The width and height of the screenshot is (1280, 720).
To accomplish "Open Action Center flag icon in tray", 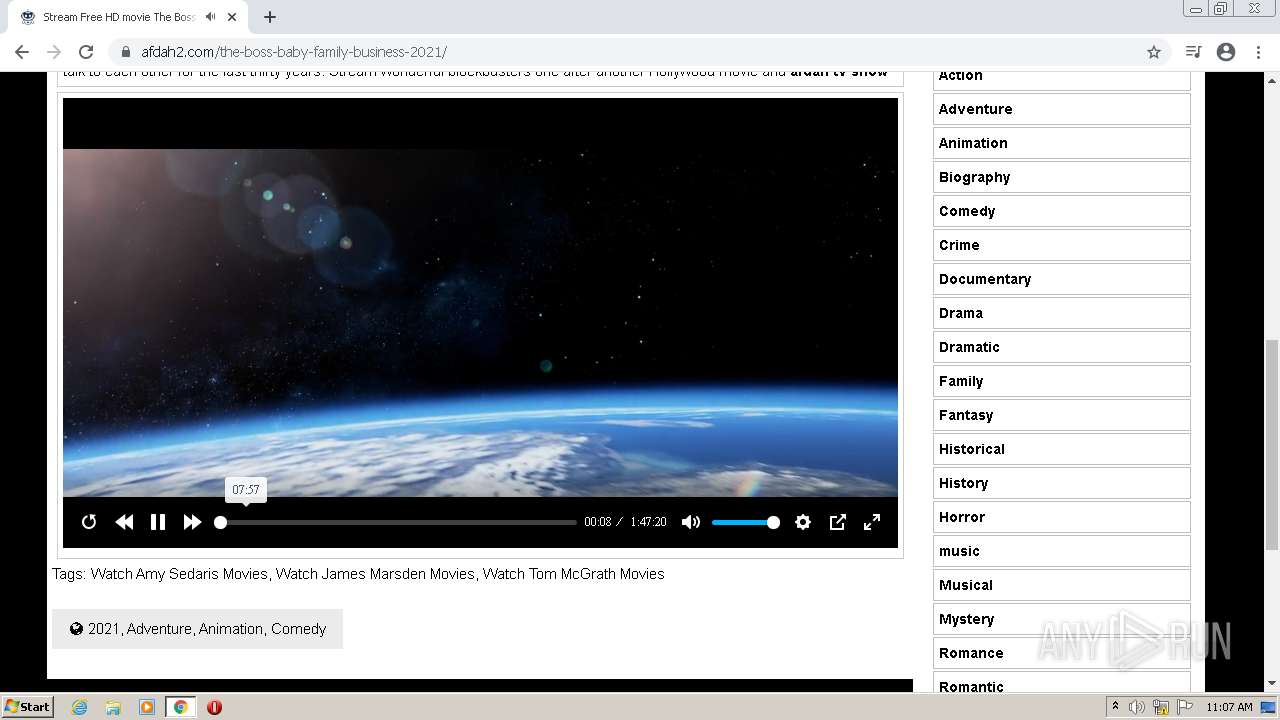I will click(1185, 707).
